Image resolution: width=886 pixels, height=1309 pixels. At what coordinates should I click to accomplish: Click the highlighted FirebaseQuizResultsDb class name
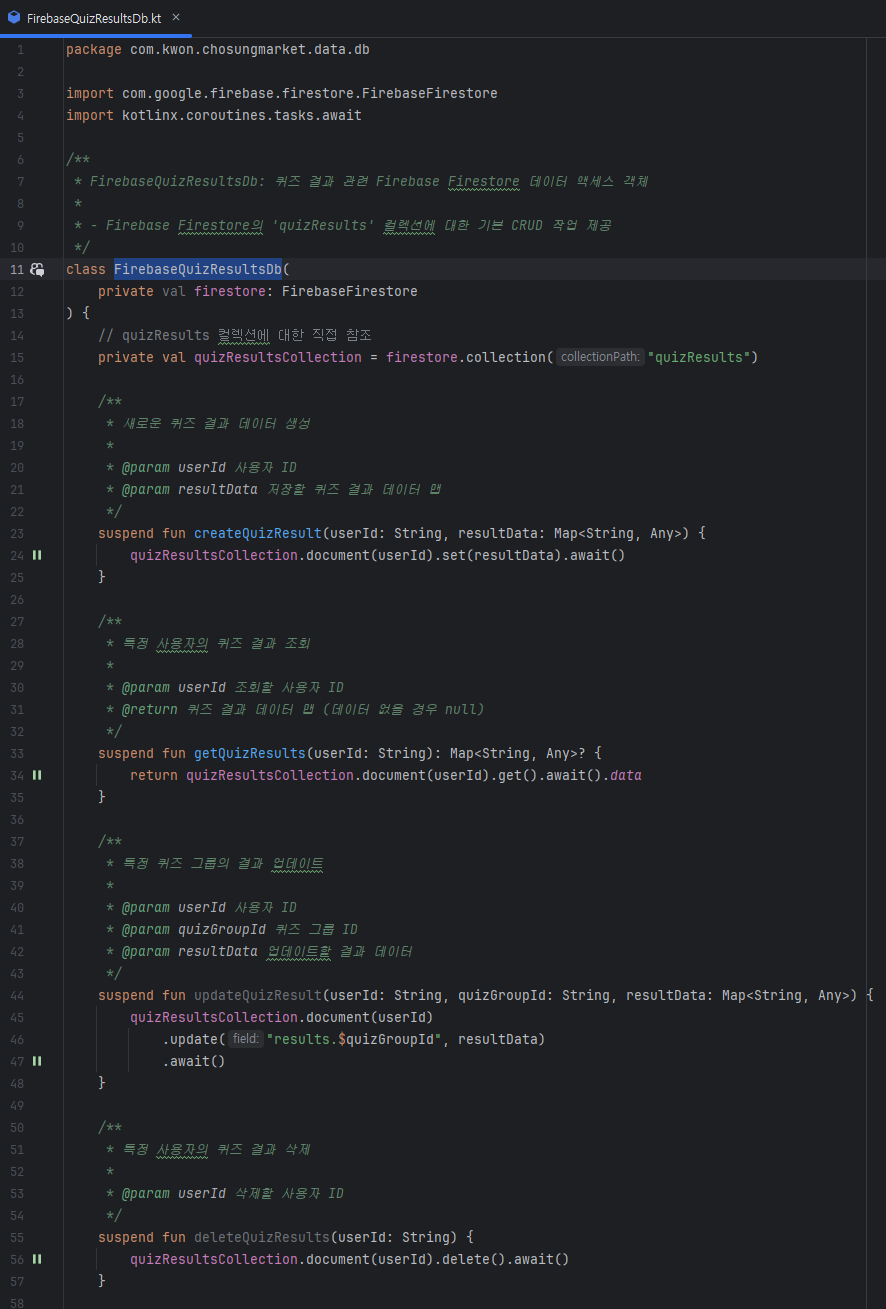tap(198, 269)
